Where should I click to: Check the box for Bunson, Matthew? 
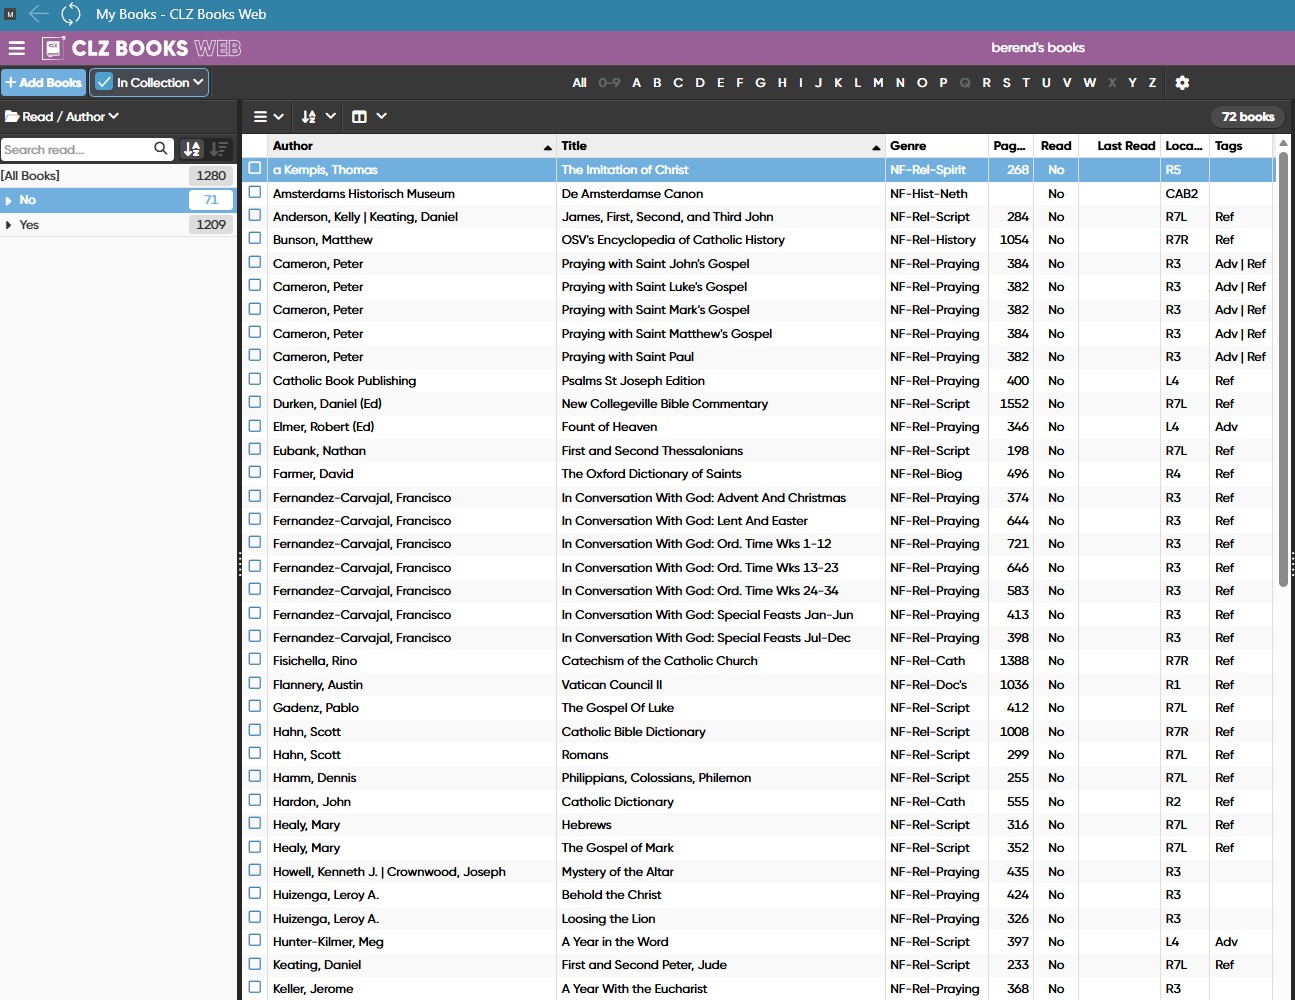255,239
